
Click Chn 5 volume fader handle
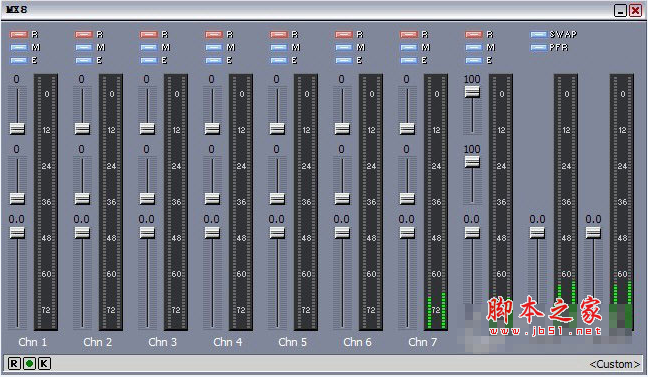(x=277, y=233)
